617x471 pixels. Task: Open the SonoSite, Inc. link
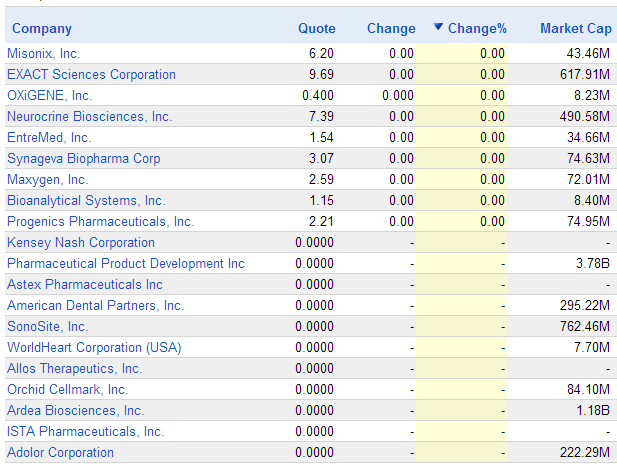(x=48, y=327)
